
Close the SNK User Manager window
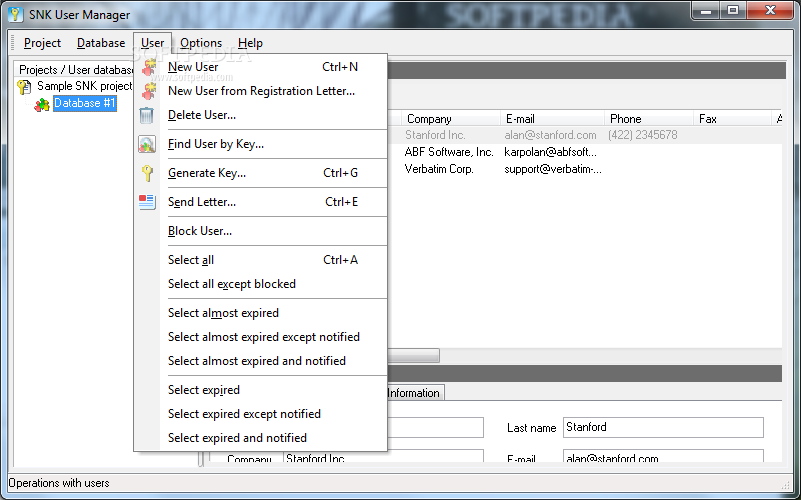click(x=770, y=11)
